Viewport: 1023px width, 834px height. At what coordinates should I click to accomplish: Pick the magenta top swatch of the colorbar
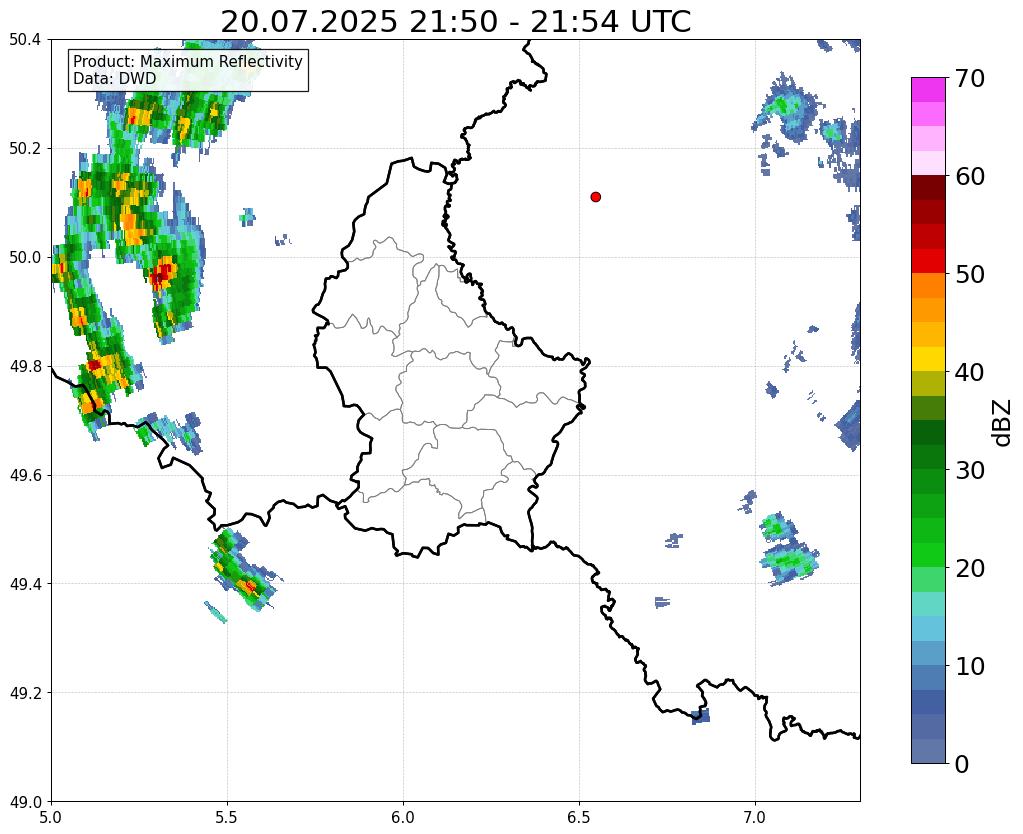928,89
